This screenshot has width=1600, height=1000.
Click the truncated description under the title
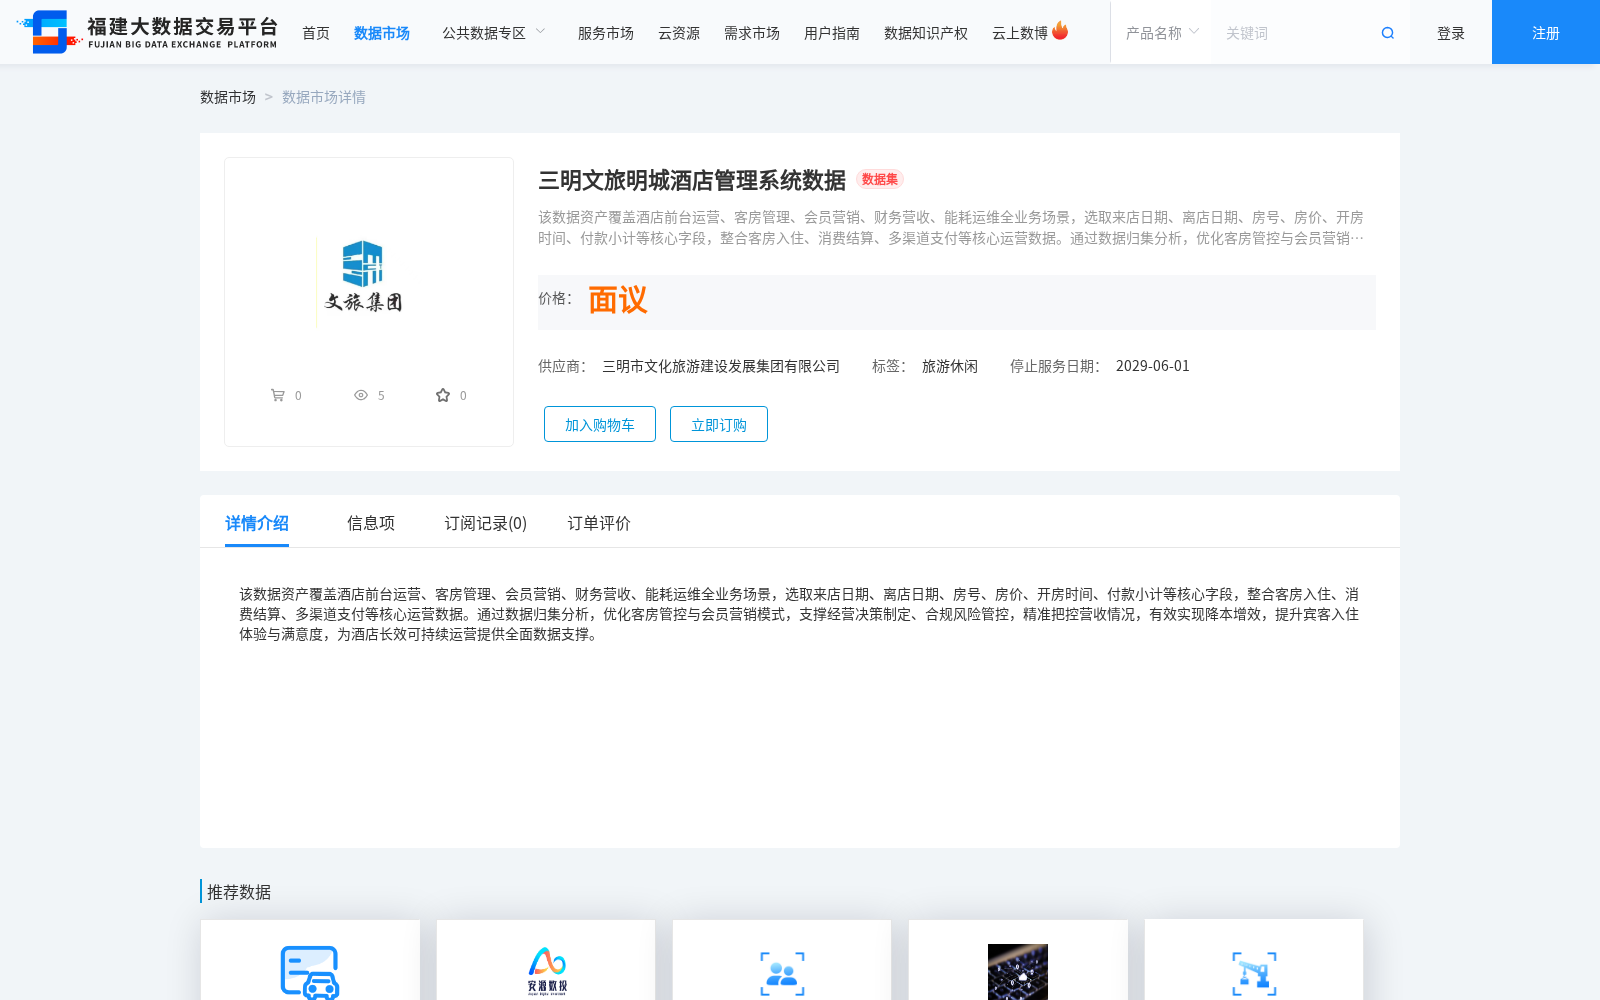pos(951,228)
